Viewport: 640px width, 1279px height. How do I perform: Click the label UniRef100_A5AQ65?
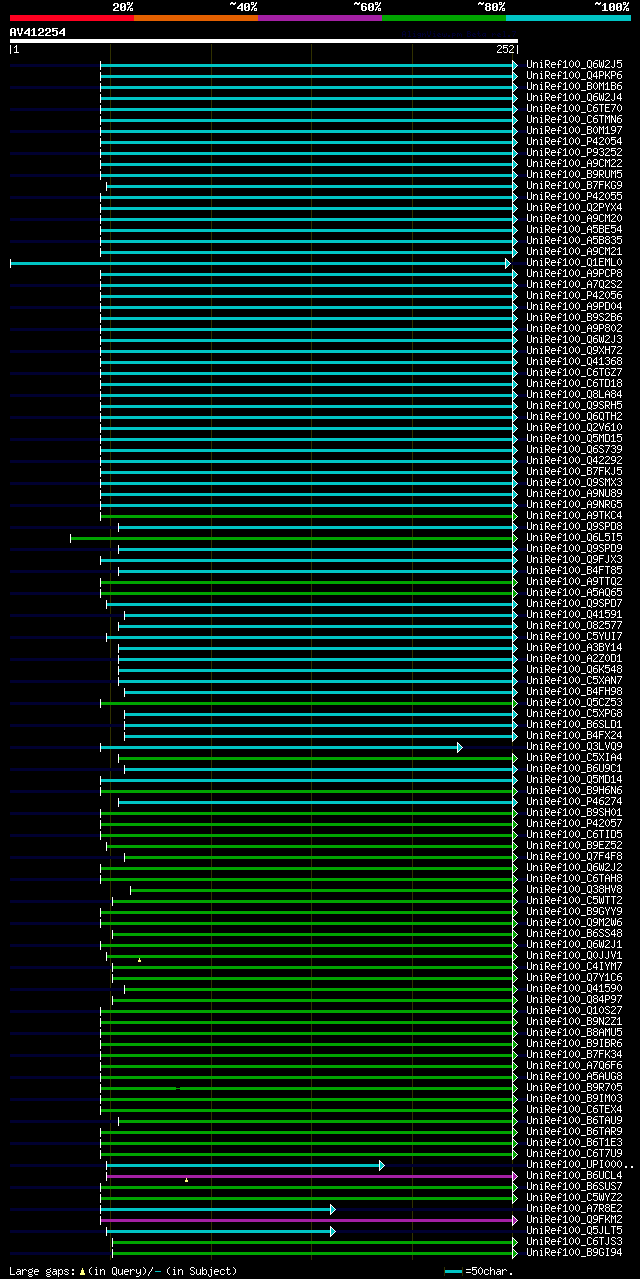click(574, 592)
